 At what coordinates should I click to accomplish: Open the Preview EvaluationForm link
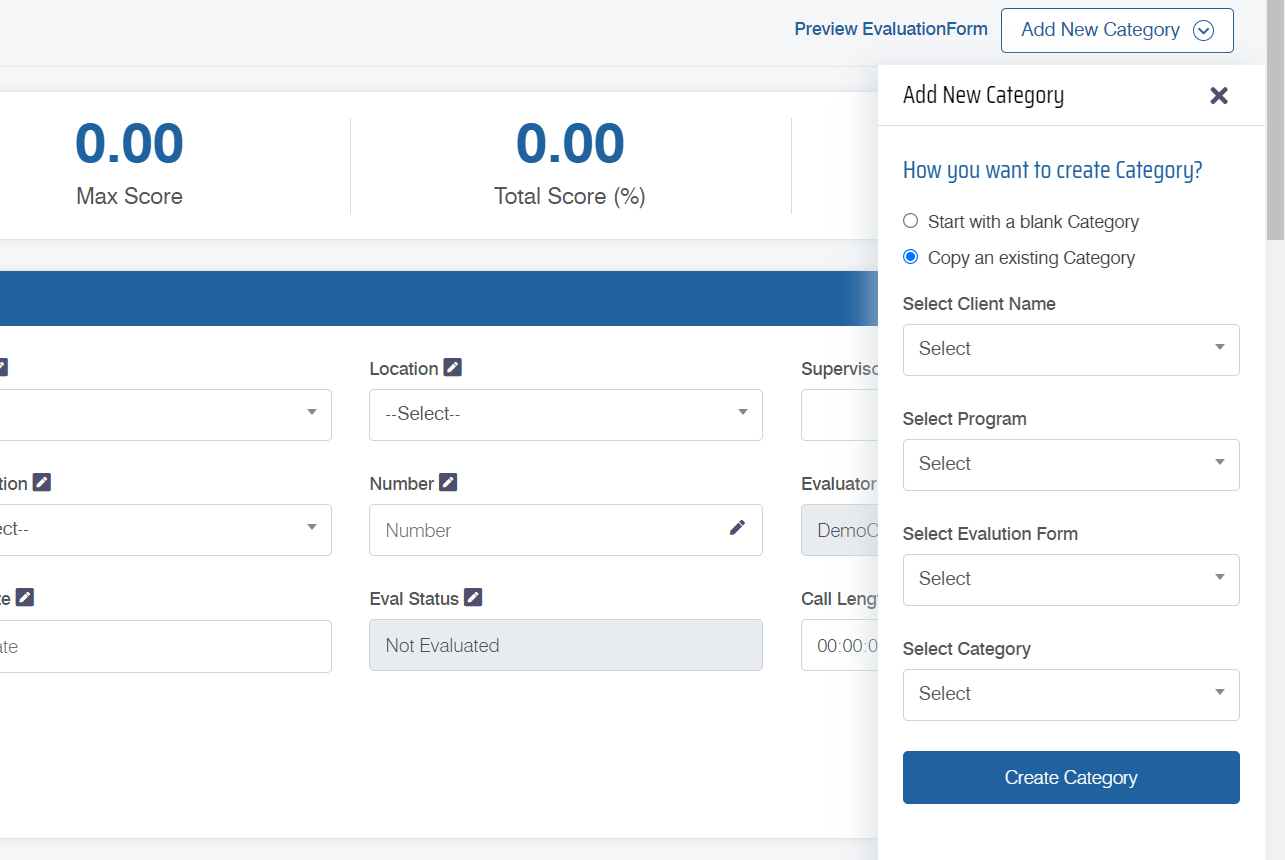890,29
